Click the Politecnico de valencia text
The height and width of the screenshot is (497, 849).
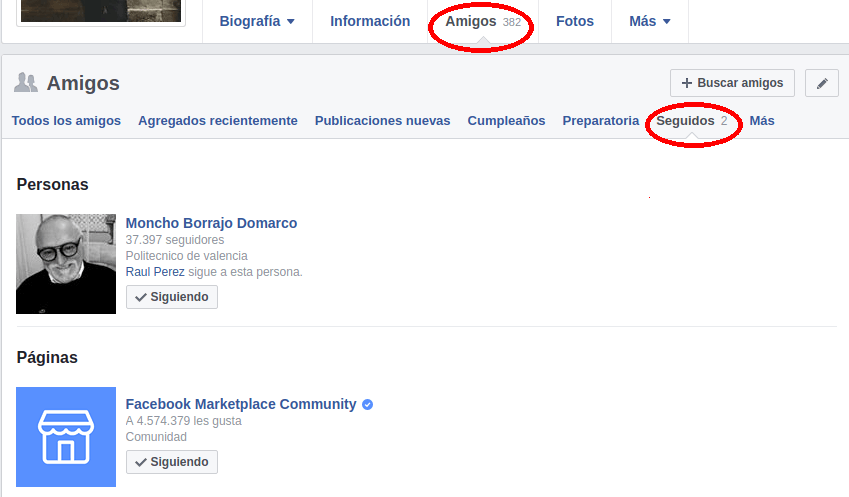tap(186, 256)
